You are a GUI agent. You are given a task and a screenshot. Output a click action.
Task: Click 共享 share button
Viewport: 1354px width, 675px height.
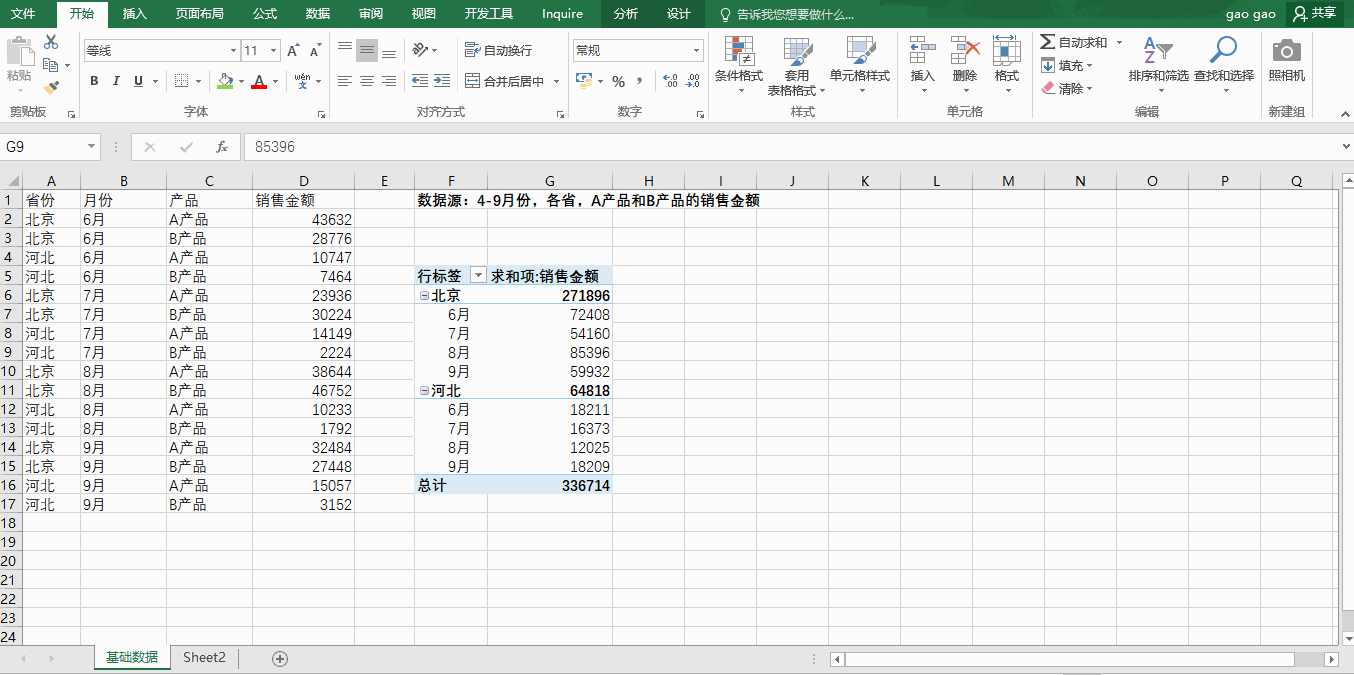tap(1315, 14)
